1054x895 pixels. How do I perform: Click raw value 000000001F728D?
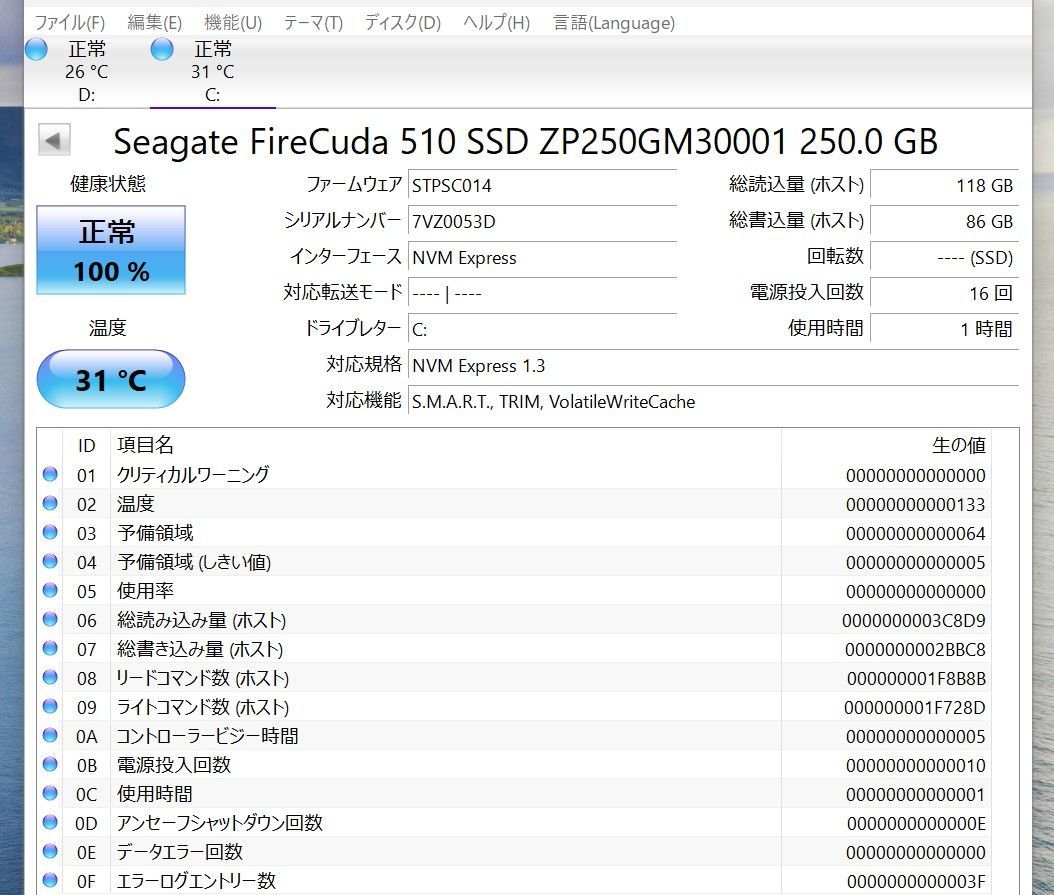[x=915, y=707]
